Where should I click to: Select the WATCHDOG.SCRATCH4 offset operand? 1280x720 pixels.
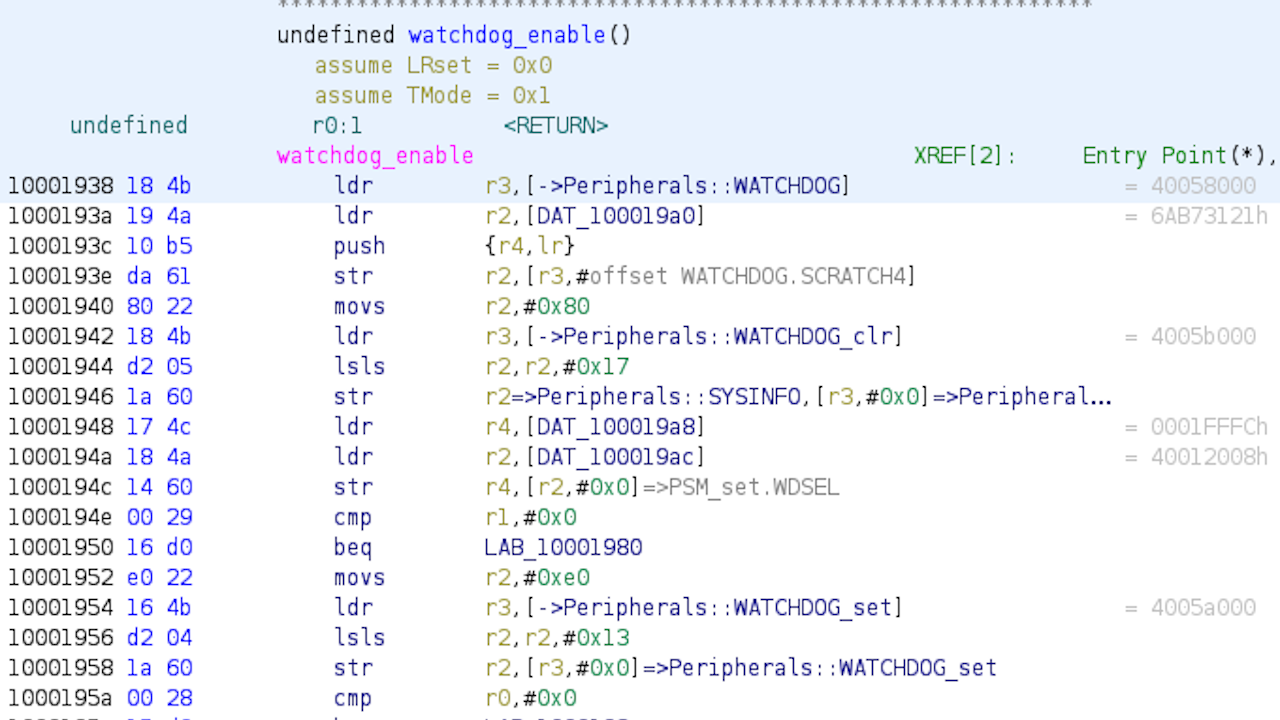coord(798,276)
